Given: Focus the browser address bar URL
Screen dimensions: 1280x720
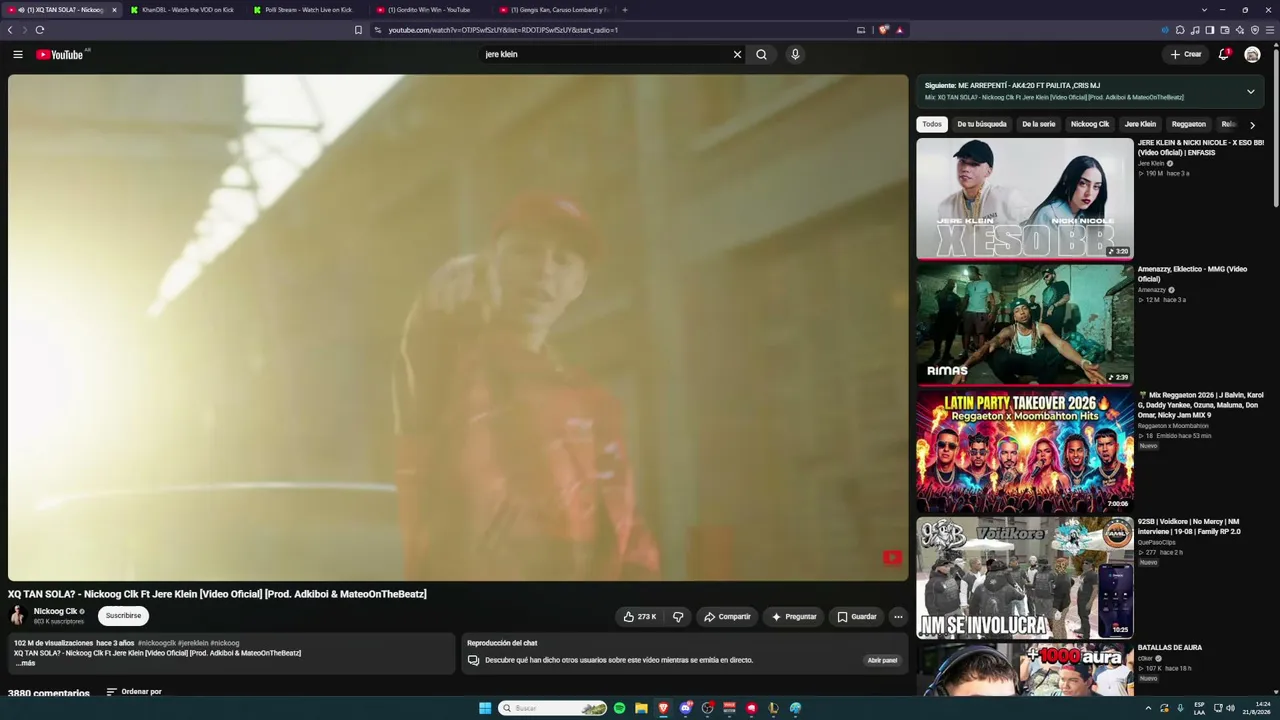Looking at the screenshot, I should [503, 30].
